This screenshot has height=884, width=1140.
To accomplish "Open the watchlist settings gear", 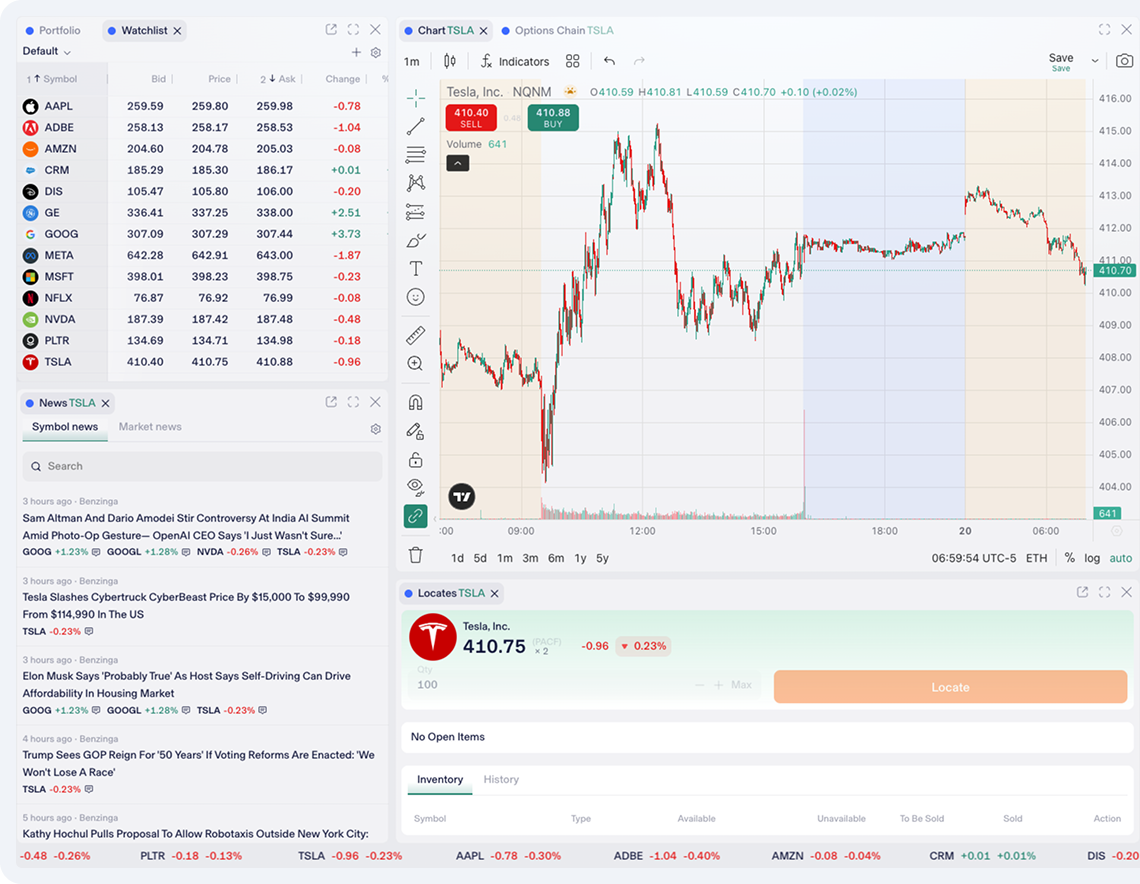I will pyautogui.click(x=376, y=52).
